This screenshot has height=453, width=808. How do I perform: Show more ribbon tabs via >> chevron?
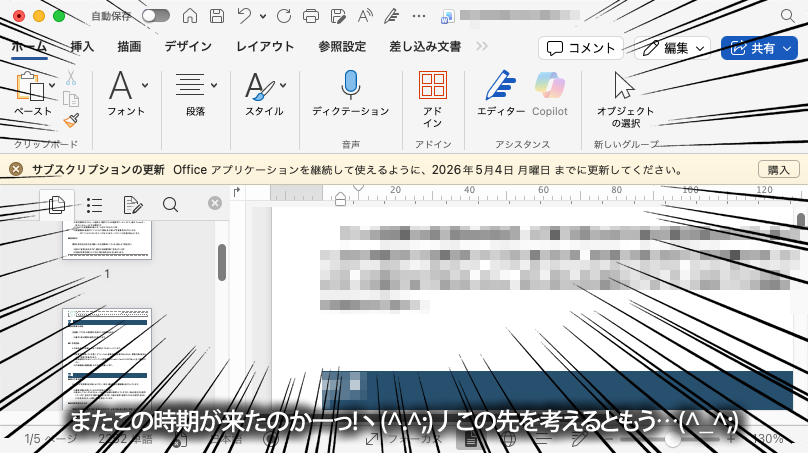(482, 47)
